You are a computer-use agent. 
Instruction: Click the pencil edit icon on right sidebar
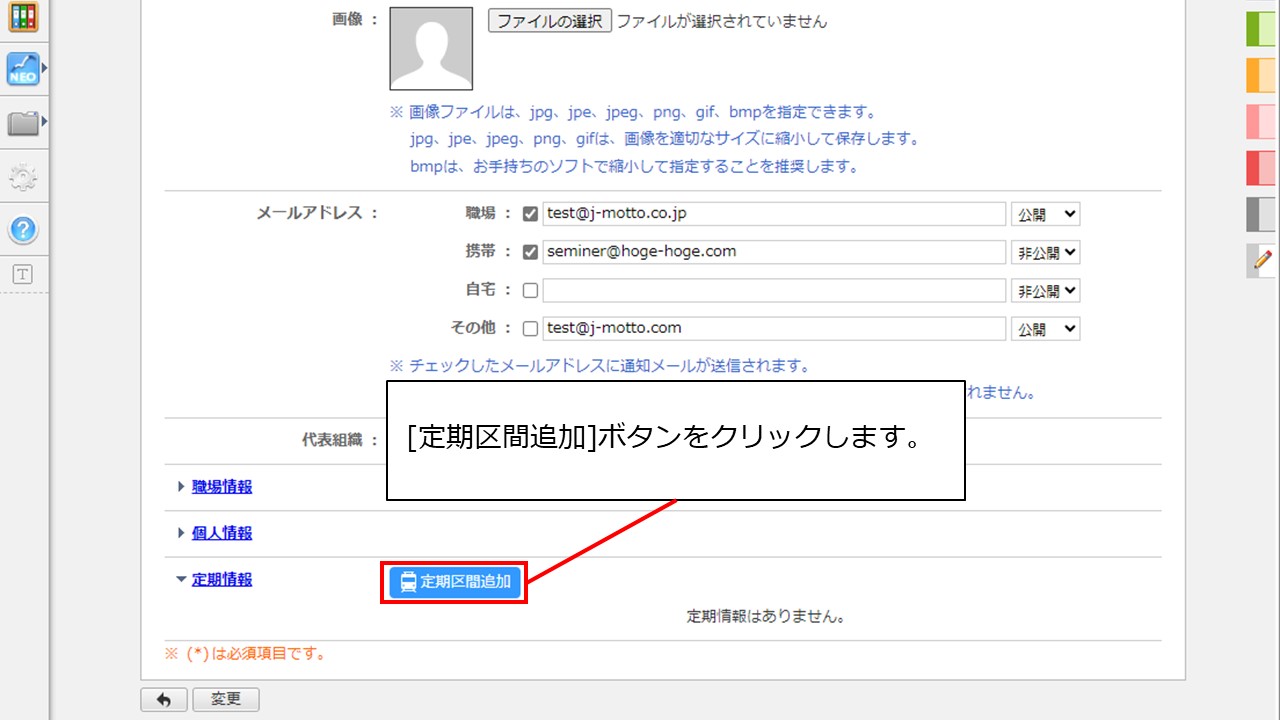point(1263,260)
